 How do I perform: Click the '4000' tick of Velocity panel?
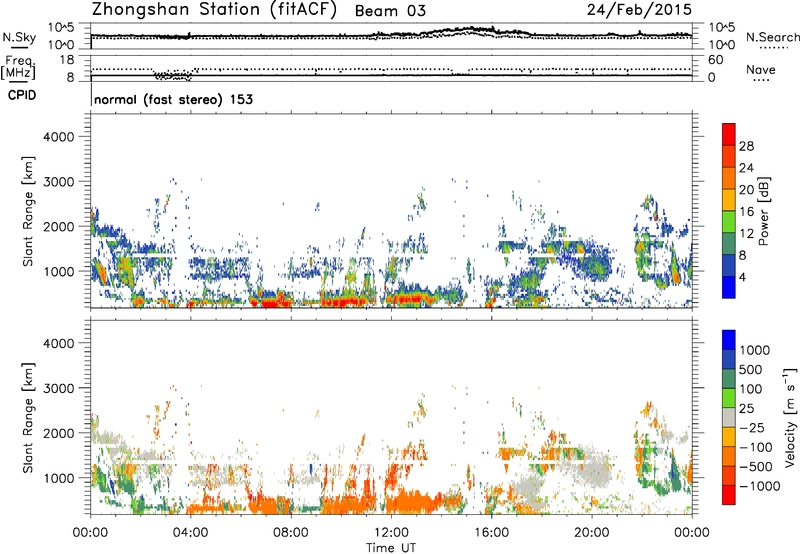(58, 343)
